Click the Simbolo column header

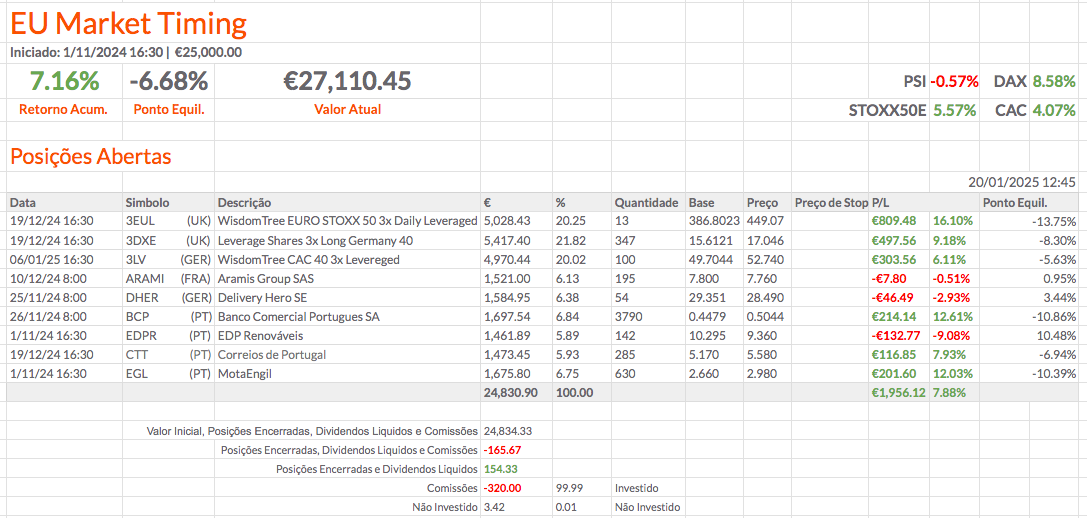(148, 202)
